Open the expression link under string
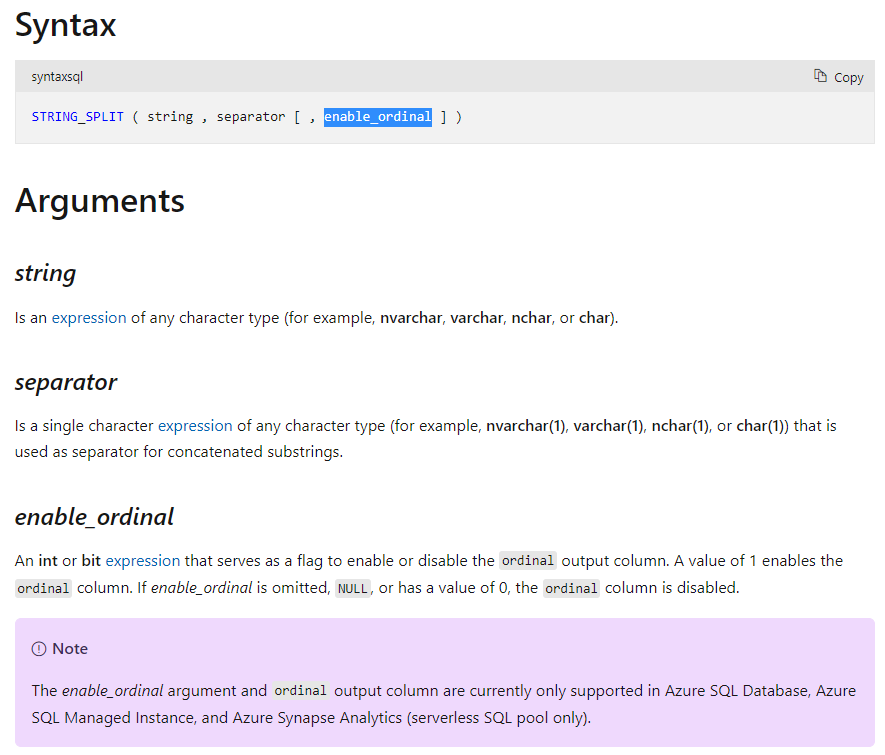This screenshot has width=885, height=755. [x=89, y=318]
